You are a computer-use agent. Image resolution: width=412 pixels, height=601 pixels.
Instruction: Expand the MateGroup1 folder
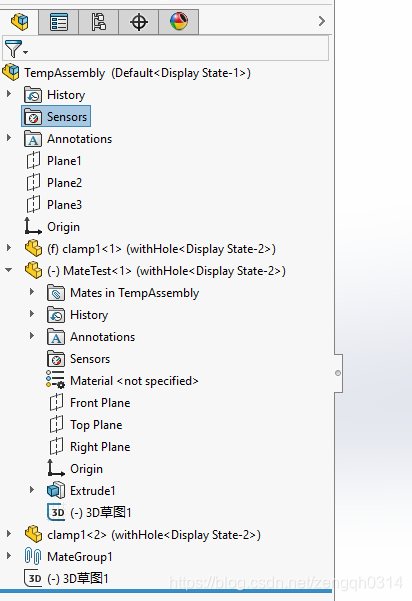tap(9, 555)
